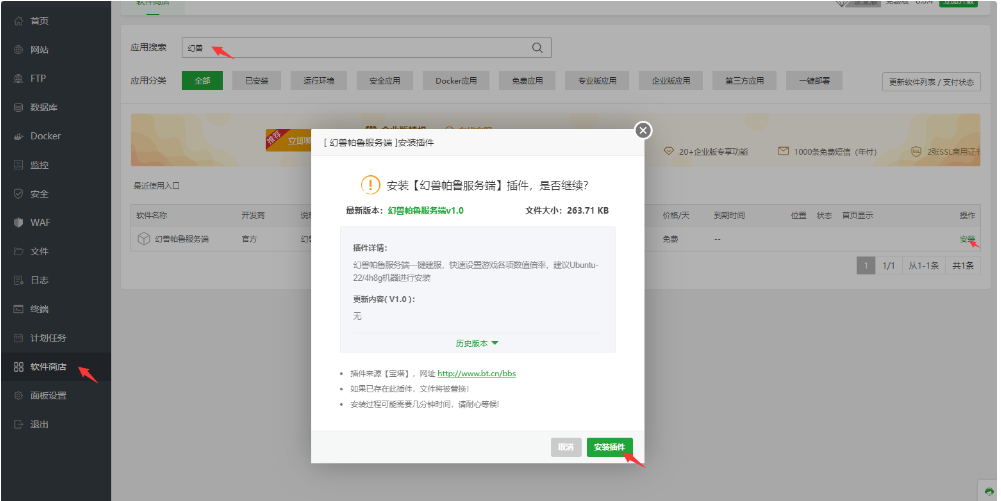The image size is (1001, 501).
Task: Click the 开发商 column header
Action: (x=253, y=216)
